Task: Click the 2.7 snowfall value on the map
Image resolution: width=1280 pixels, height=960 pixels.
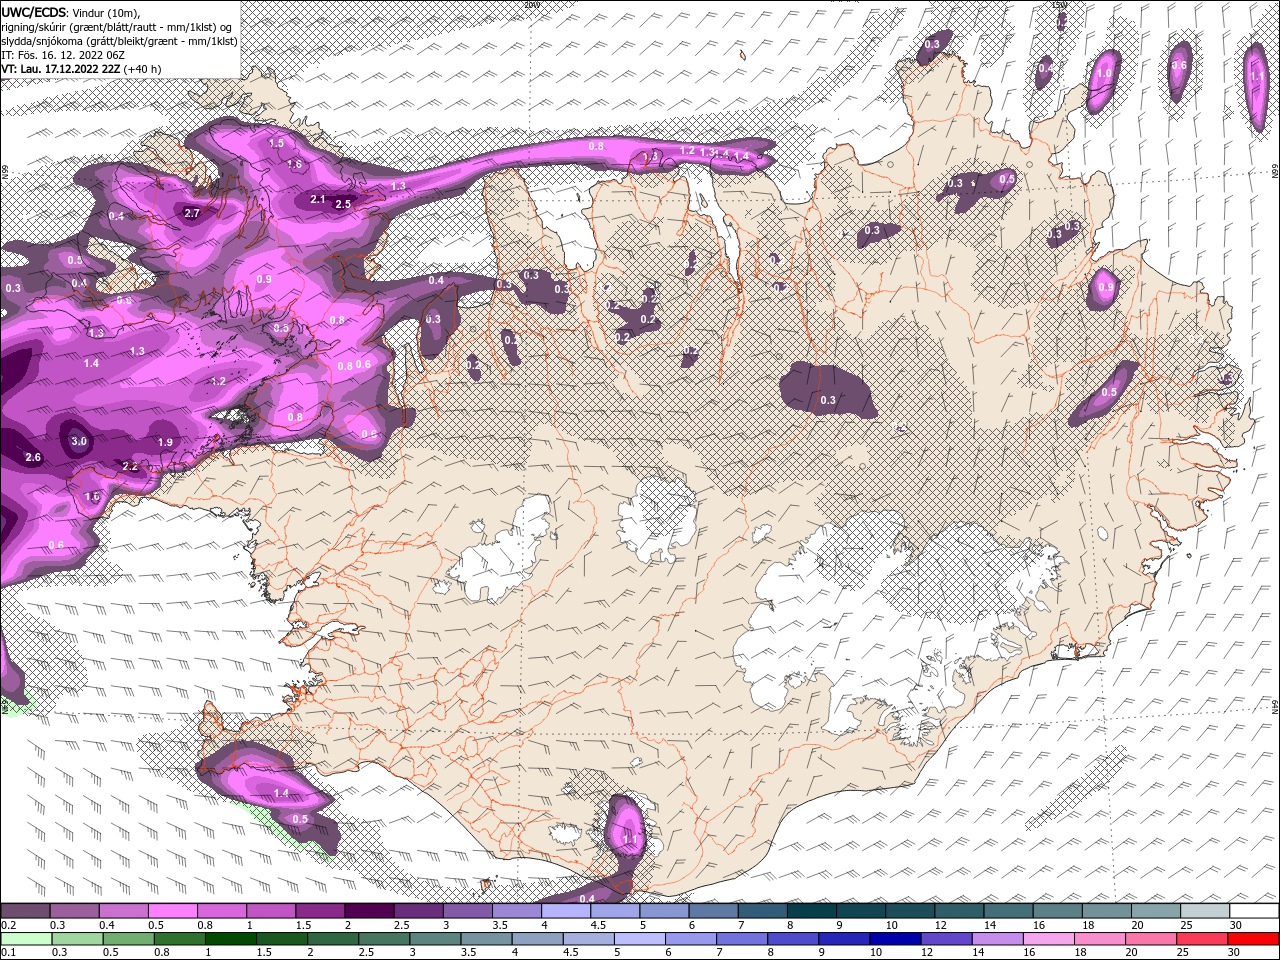Action: (193, 213)
